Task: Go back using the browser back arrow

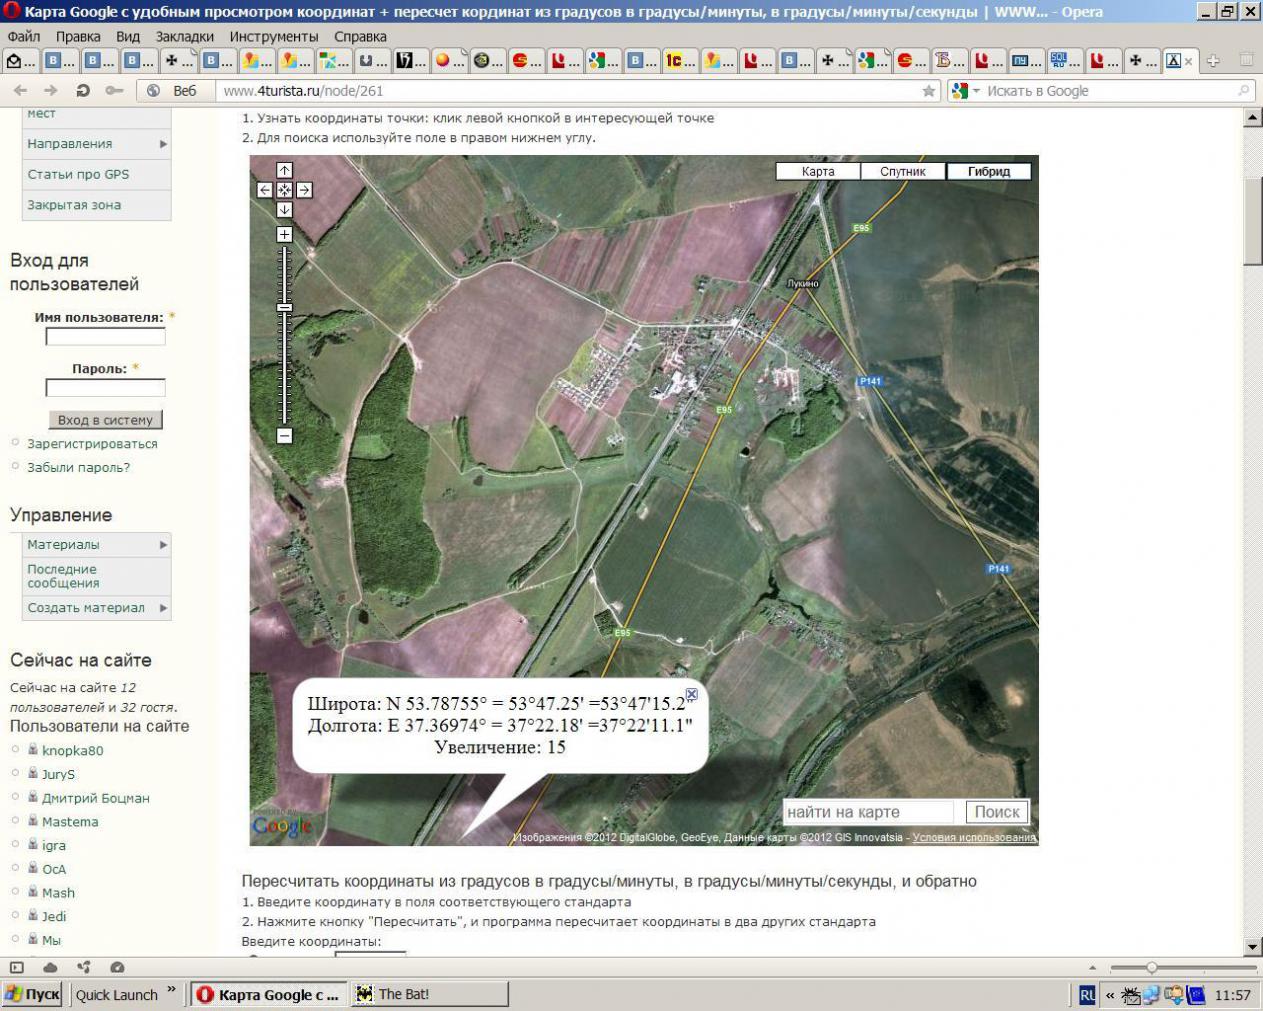Action: [x=20, y=90]
